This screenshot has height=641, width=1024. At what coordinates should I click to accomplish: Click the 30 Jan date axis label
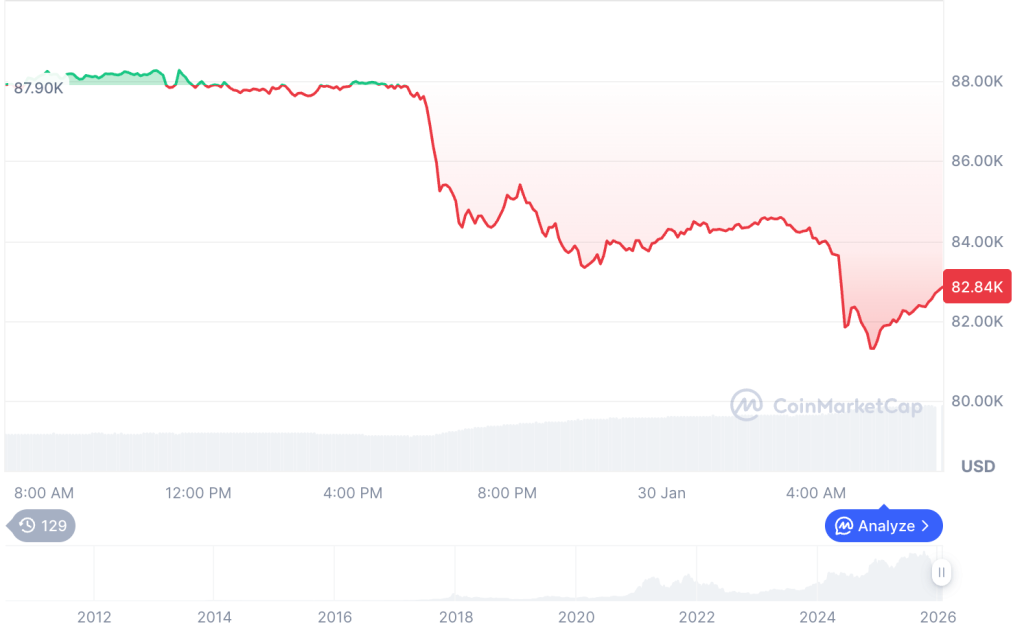tap(661, 493)
